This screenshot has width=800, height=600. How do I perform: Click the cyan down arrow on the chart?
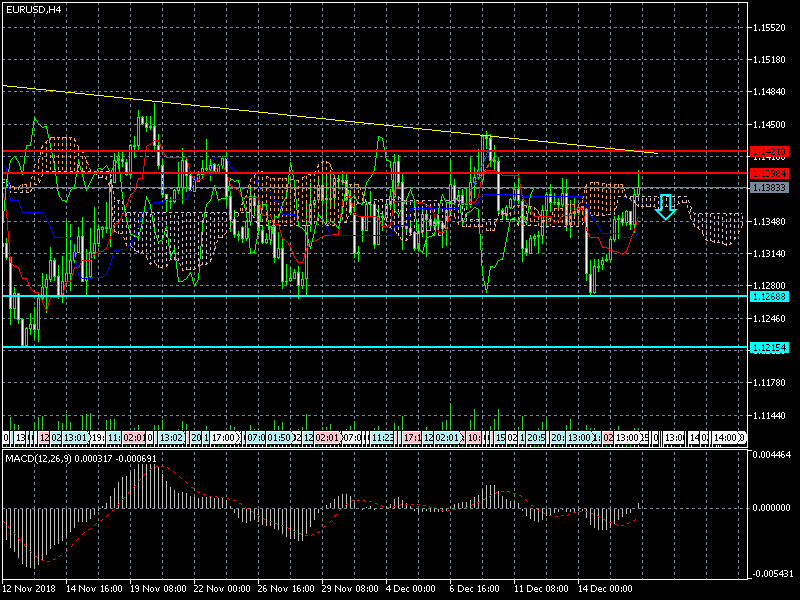coord(666,207)
